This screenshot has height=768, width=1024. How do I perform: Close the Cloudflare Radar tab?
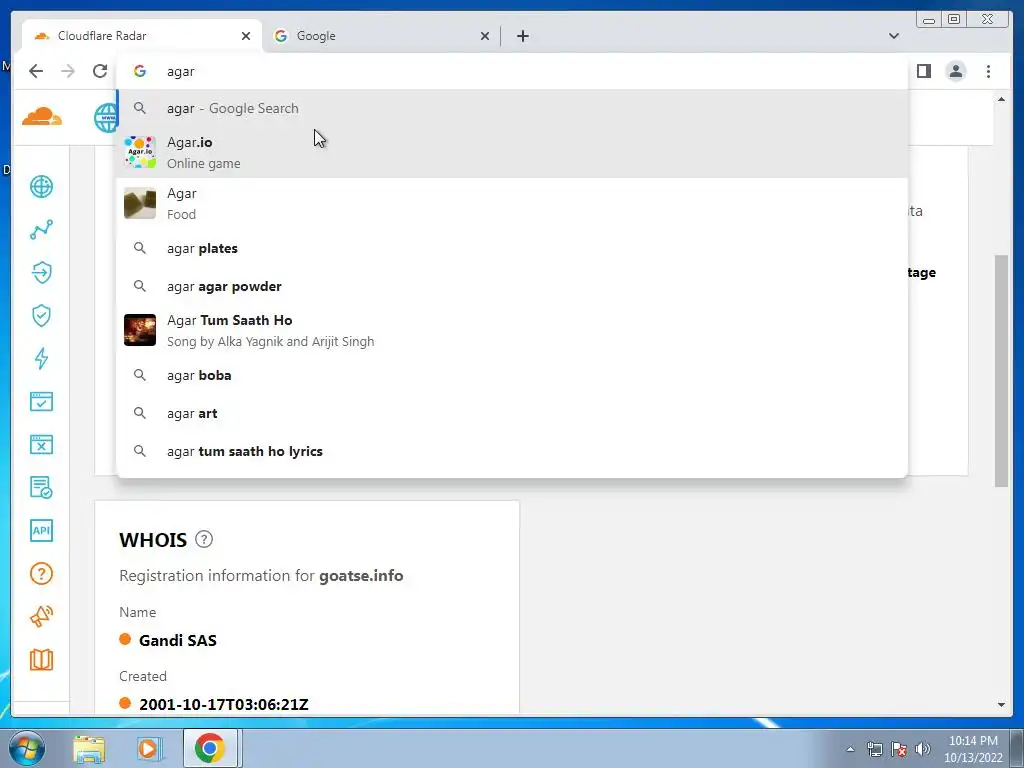coord(246,36)
